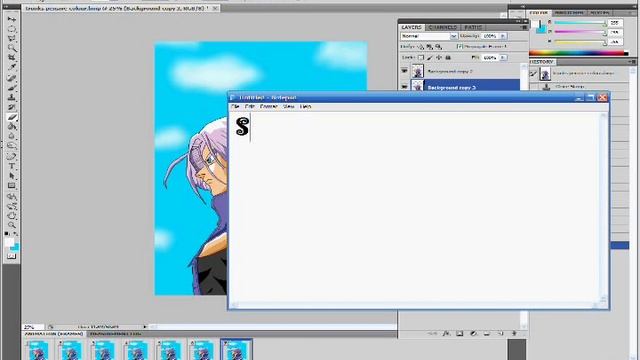Select the Gradient tool

coord(12,127)
